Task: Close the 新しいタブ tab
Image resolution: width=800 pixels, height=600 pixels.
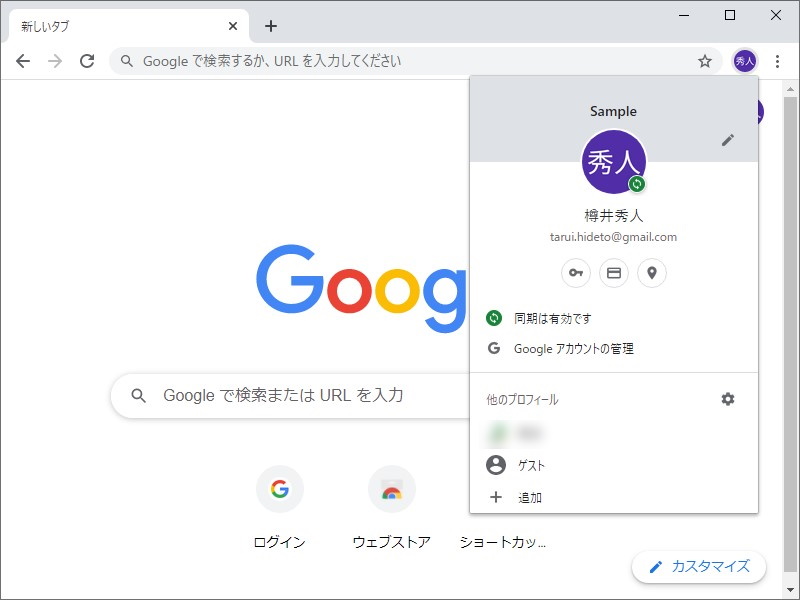Action: click(233, 26)
